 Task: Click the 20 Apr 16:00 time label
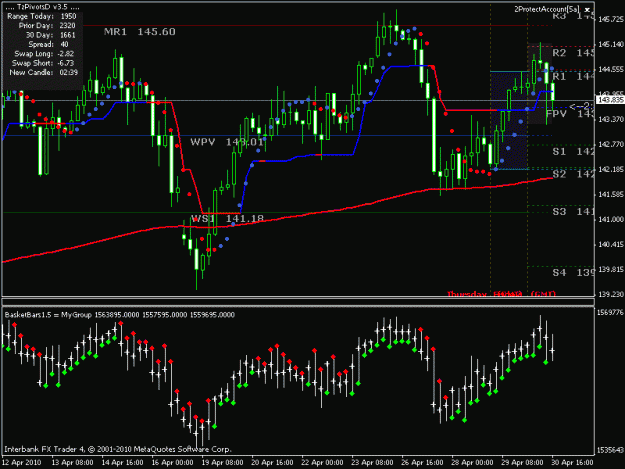pyautogui.click(x=272, y=462)
